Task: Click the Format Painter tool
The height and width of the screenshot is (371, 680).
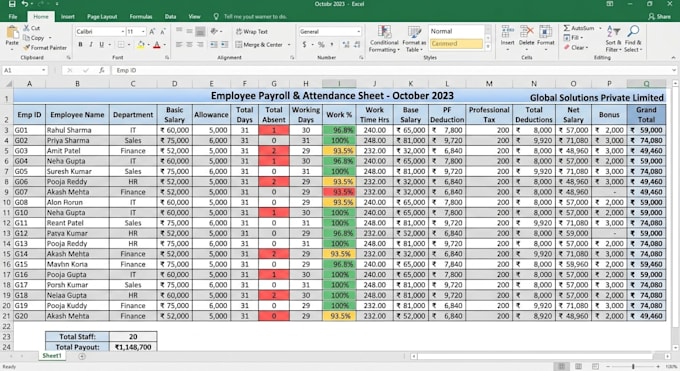Action: coord(45,48)
